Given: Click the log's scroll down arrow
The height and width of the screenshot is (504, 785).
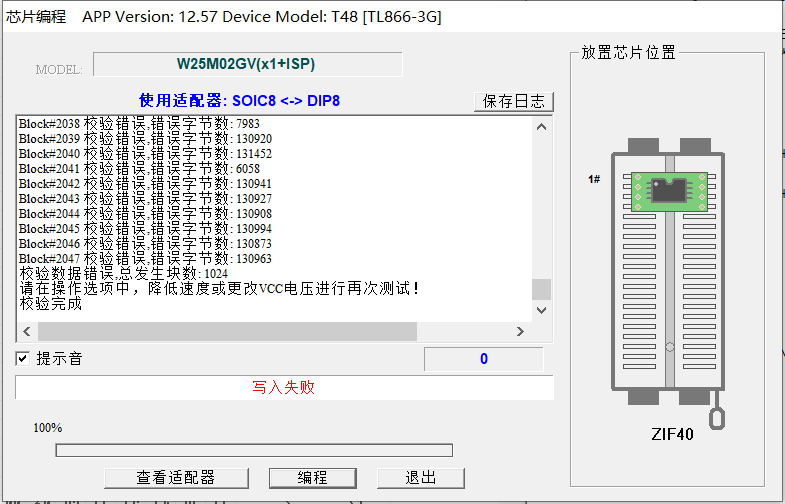Looking at the screenshot, I should pos(541,311).
